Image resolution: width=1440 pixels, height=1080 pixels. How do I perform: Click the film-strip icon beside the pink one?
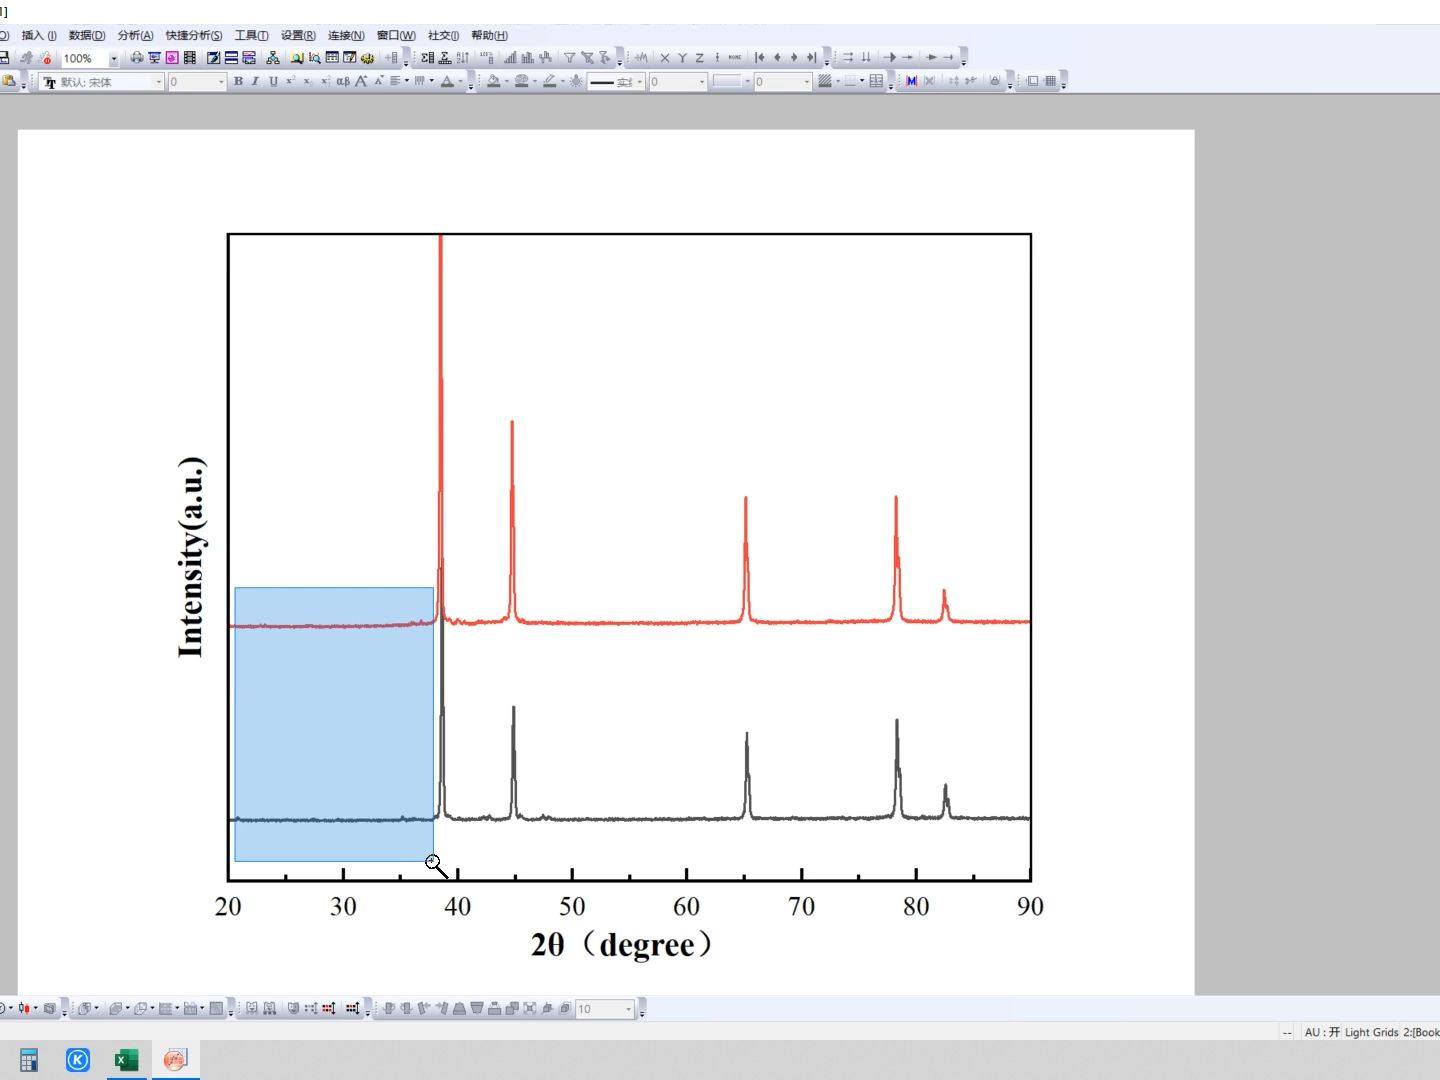pos(189,58)
